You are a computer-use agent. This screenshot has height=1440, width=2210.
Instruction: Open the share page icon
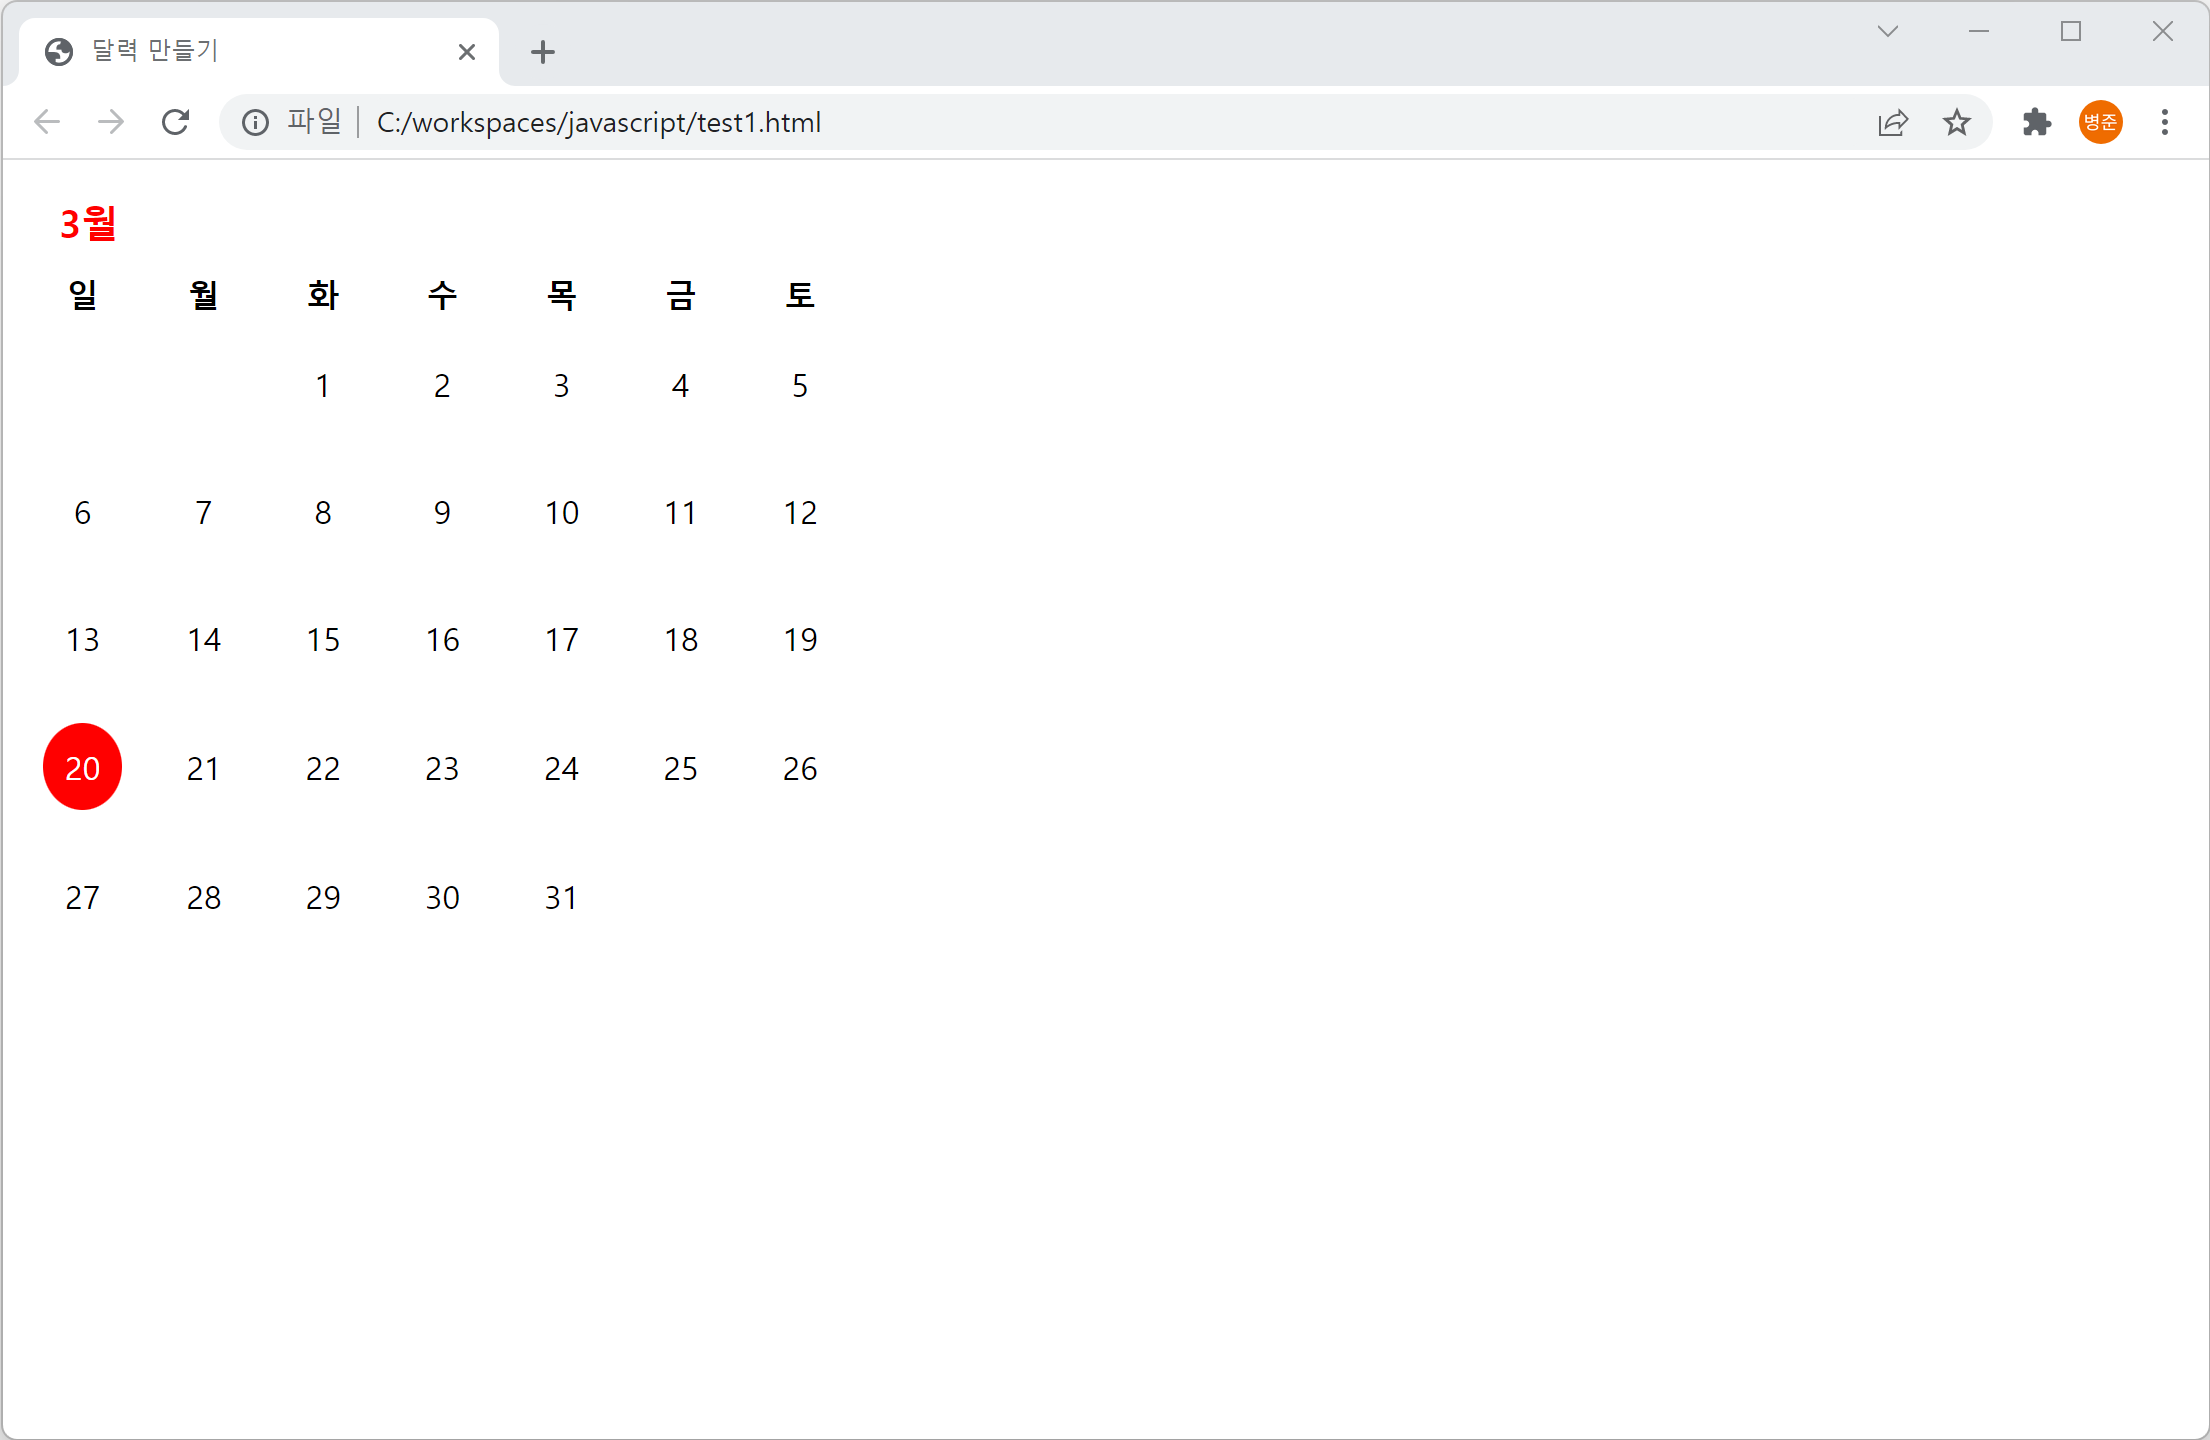(1893, 122)
